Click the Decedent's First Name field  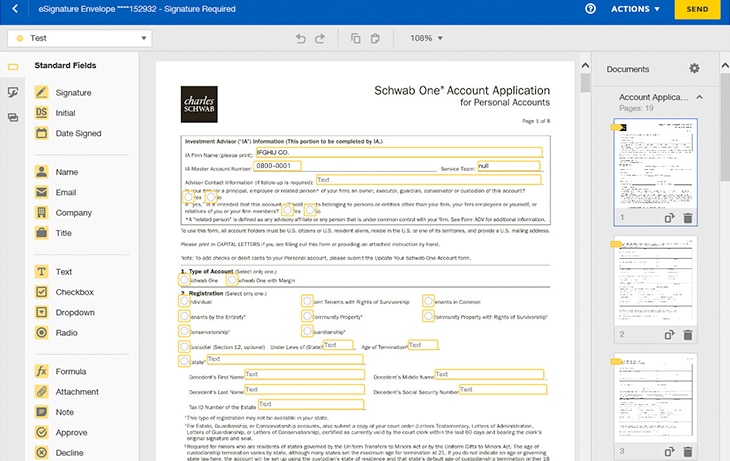304,374
